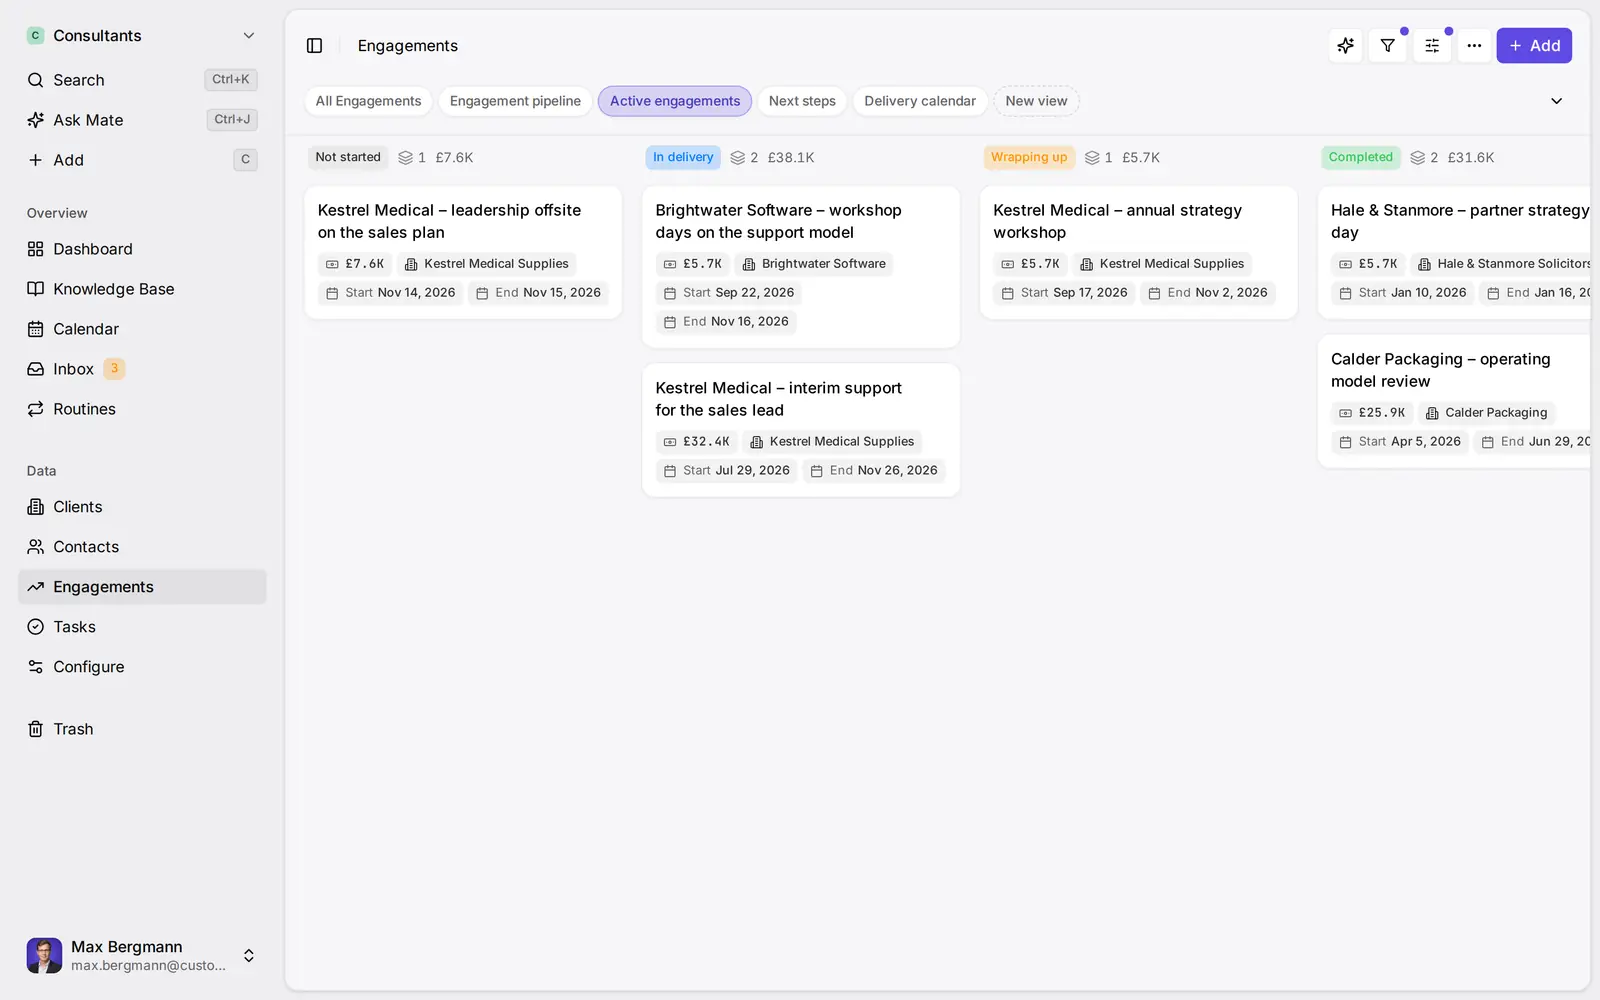Switch to Engagement pipeline tab
Screen dimensions: 1600x1000
tap(515, 101)
